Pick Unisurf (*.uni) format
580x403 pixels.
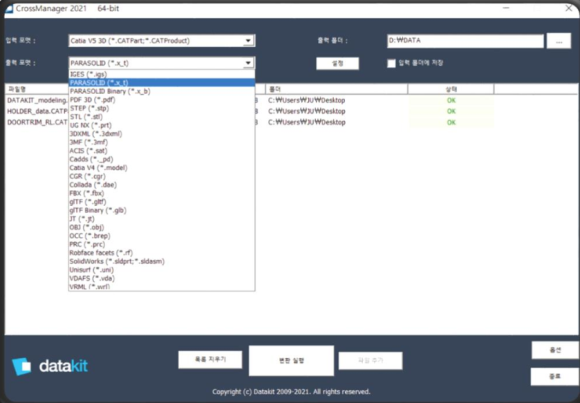click(x=162, y=270)
